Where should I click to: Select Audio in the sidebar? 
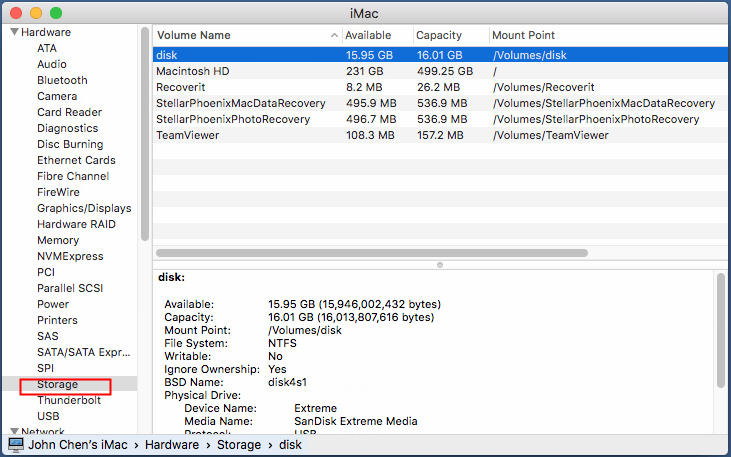[x=52, y=64]
